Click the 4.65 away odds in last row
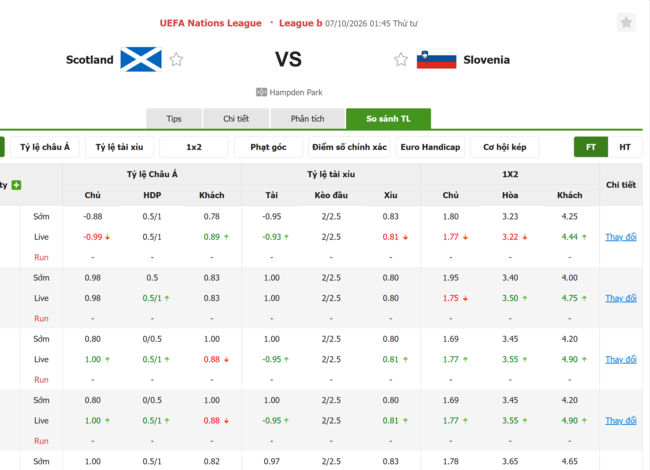 pyautogui.click(x=570, y=461)
